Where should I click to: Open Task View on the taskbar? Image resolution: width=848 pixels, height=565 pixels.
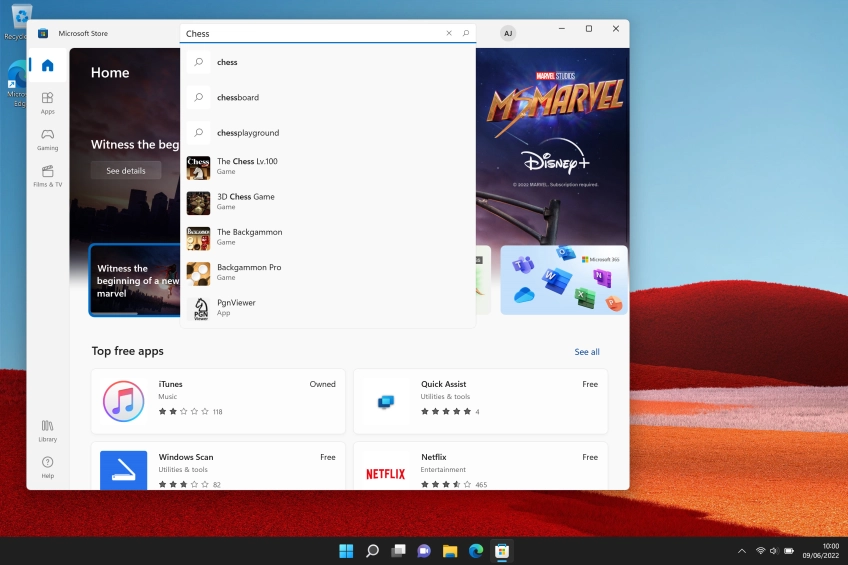click(x=399, y=551)
